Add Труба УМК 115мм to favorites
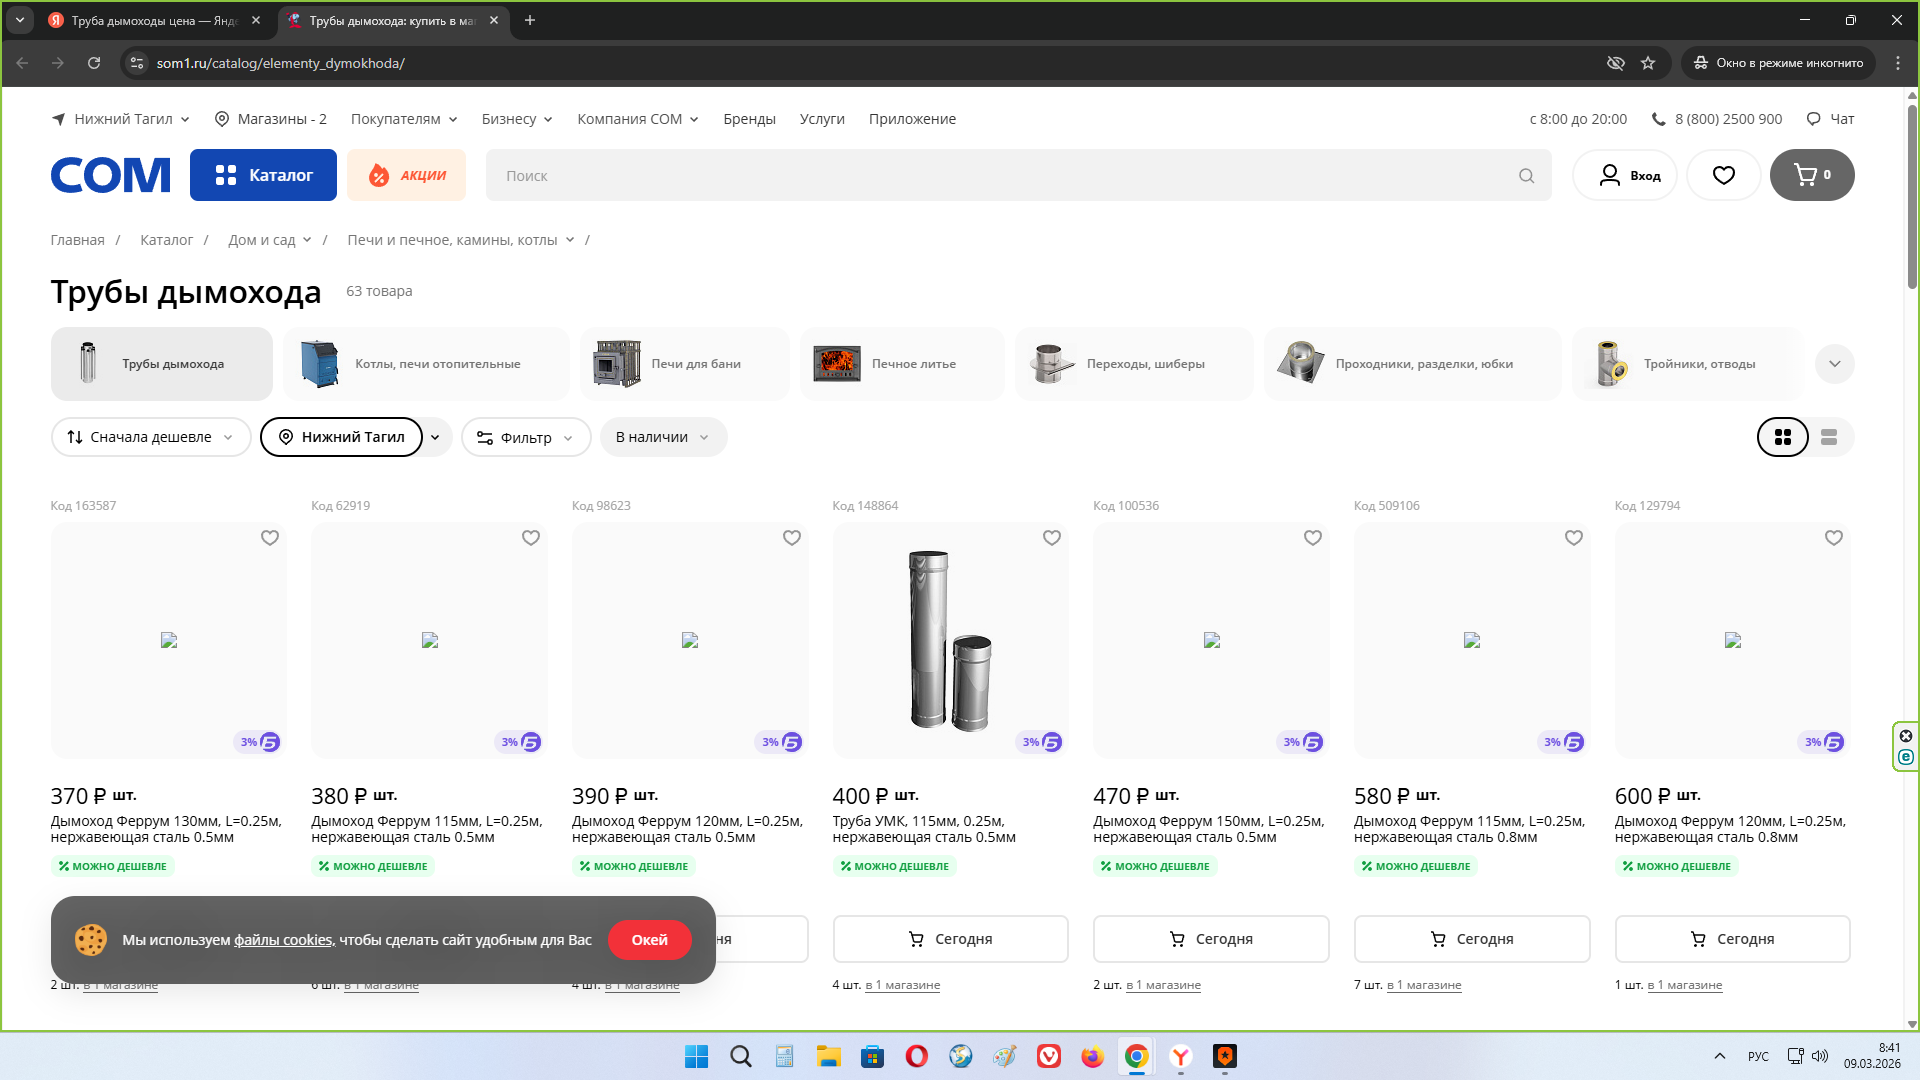The height and width of the screenshot is (1080, 1920). (1051, 538)
